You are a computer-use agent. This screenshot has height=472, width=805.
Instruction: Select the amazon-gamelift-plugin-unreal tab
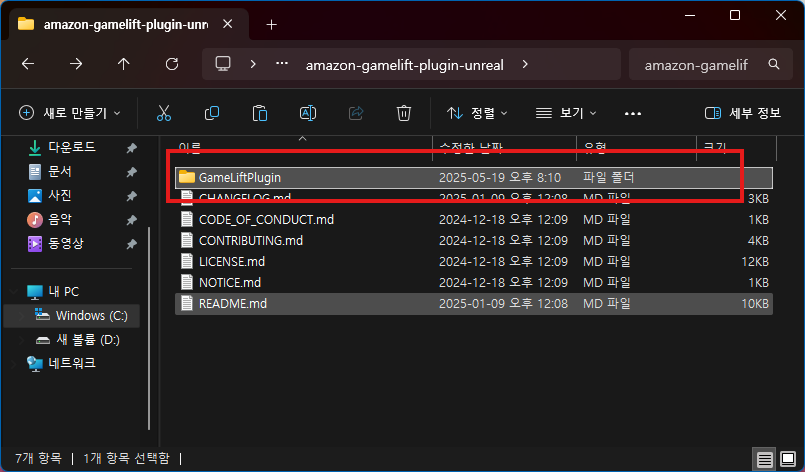click(125, 24)
